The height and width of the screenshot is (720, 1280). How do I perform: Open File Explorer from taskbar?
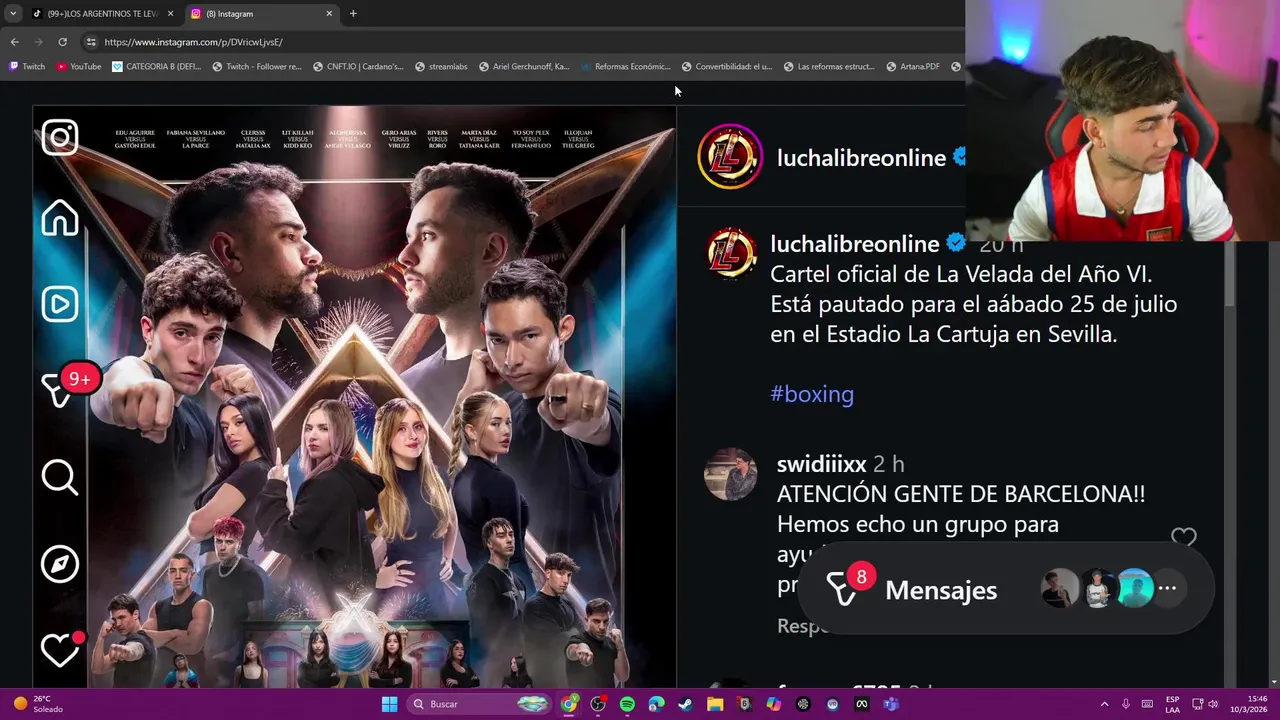(715, 704)
